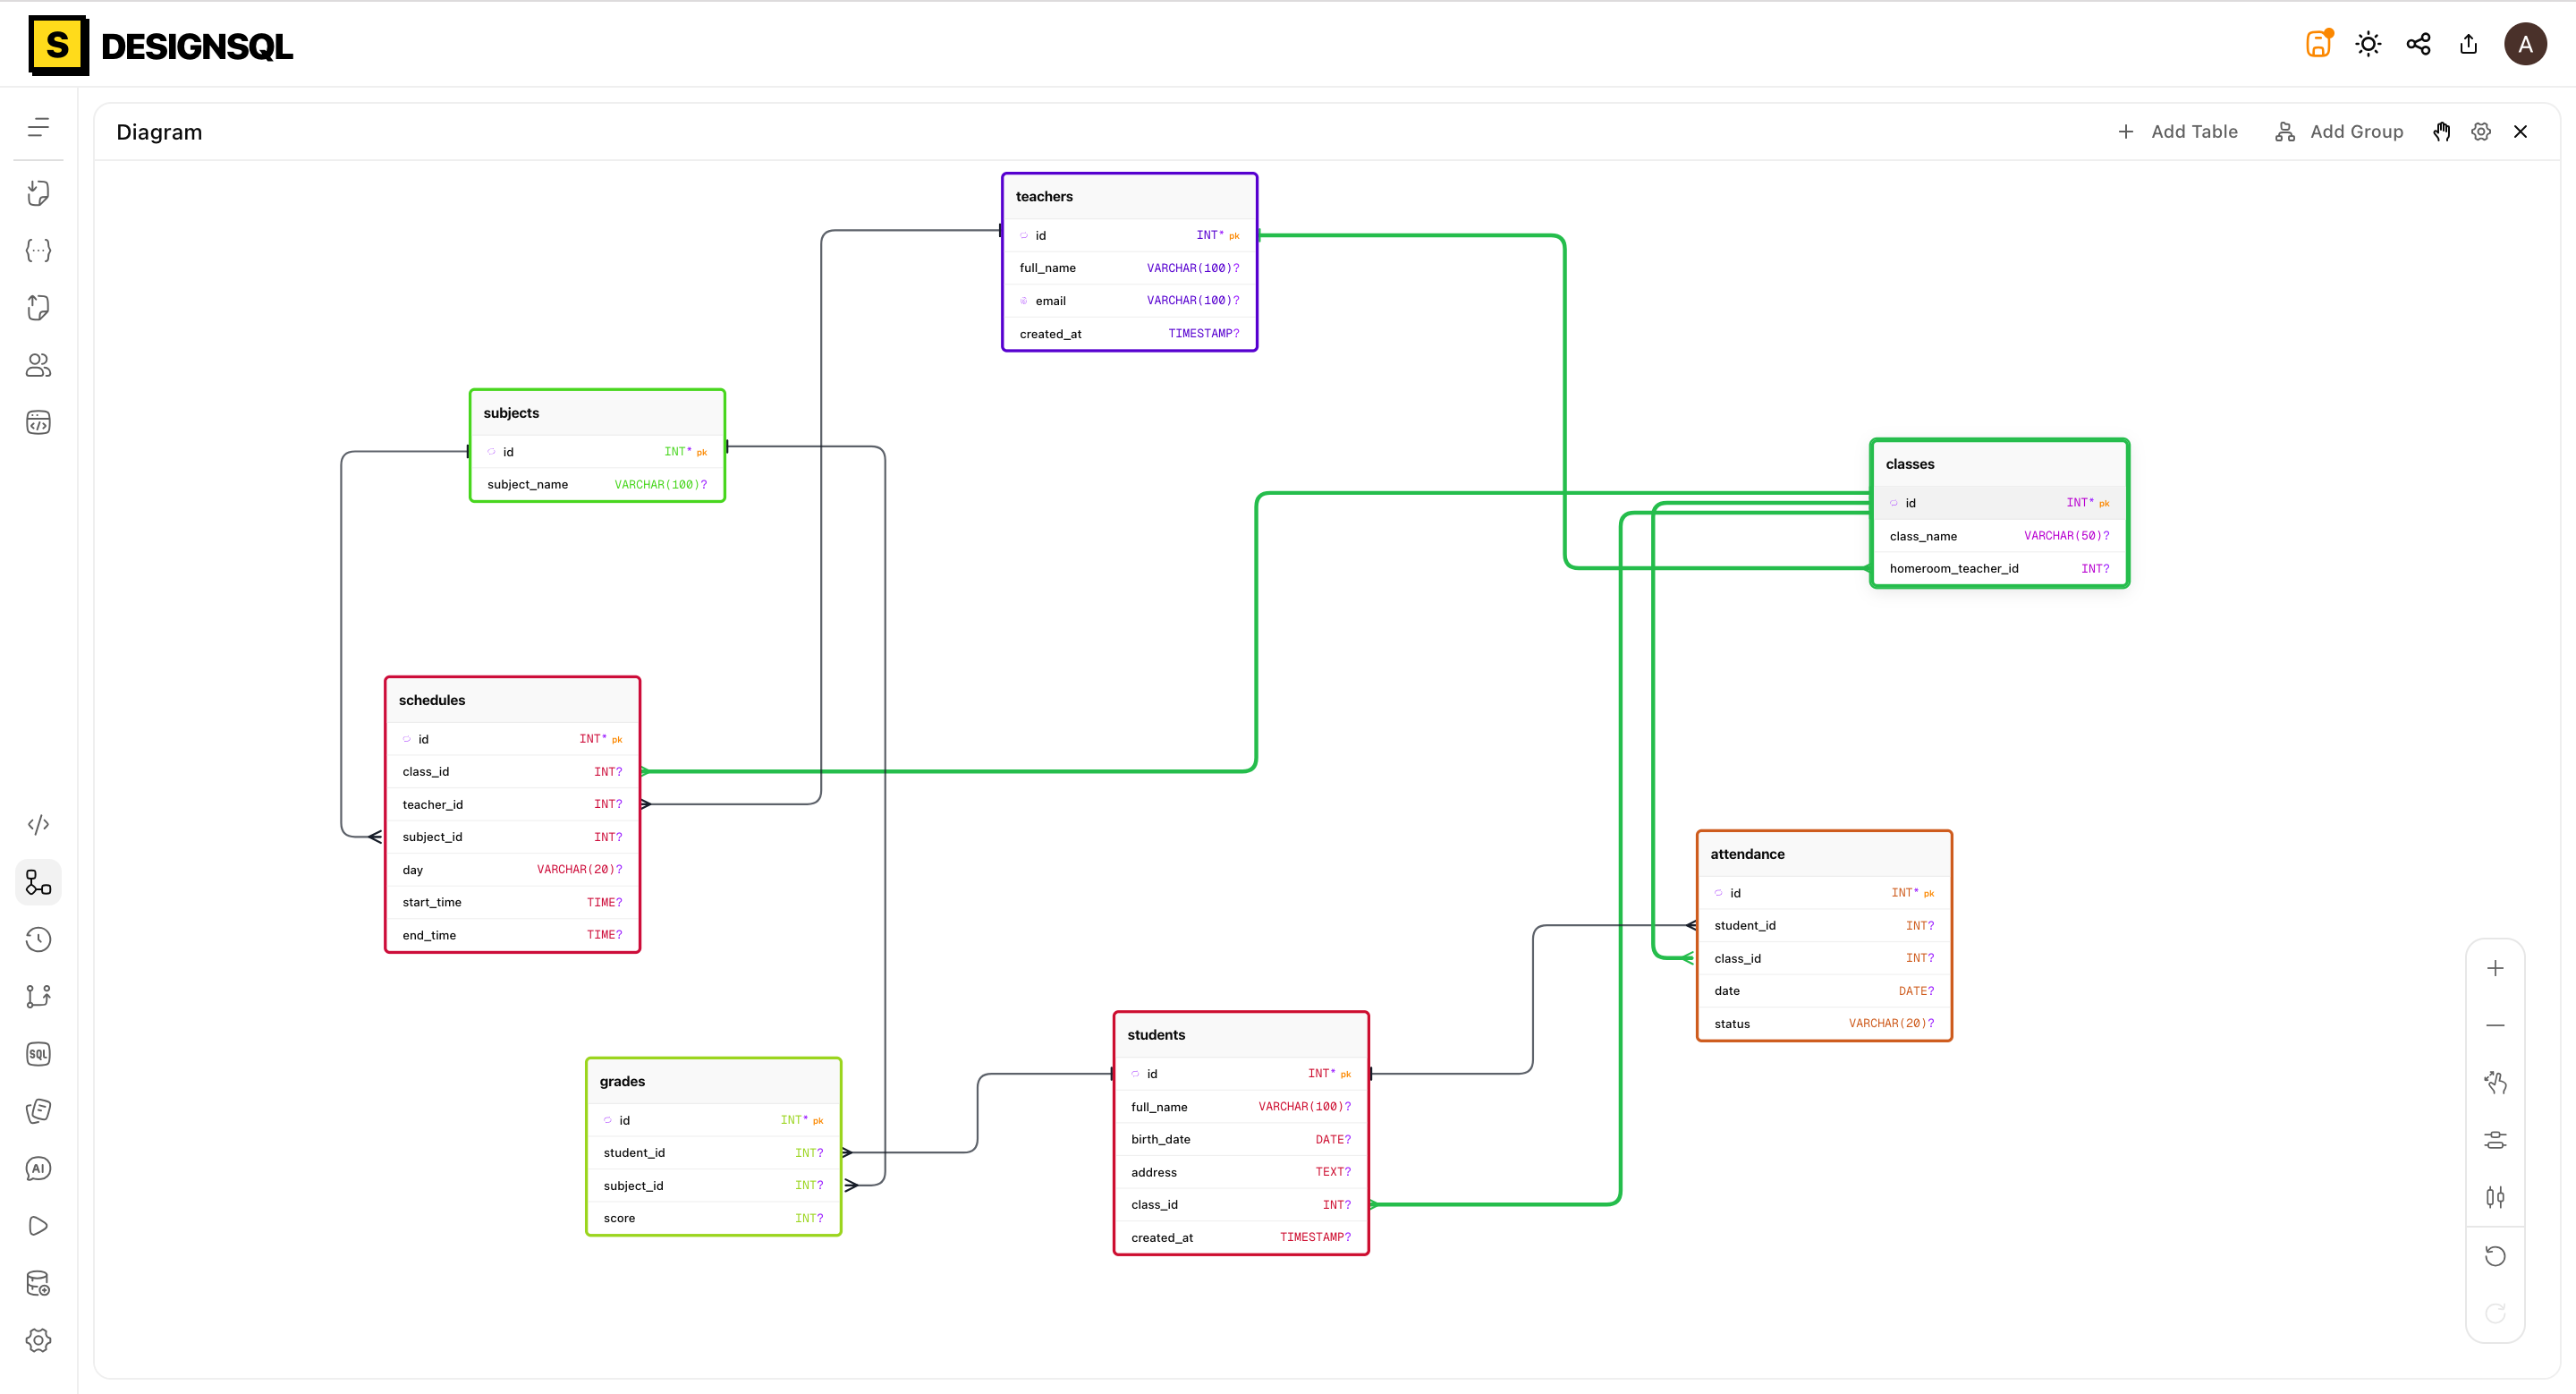Select the teachers table header
The width and height of the screenshot is (2576, 1394).
click(x=1129, y=197)
